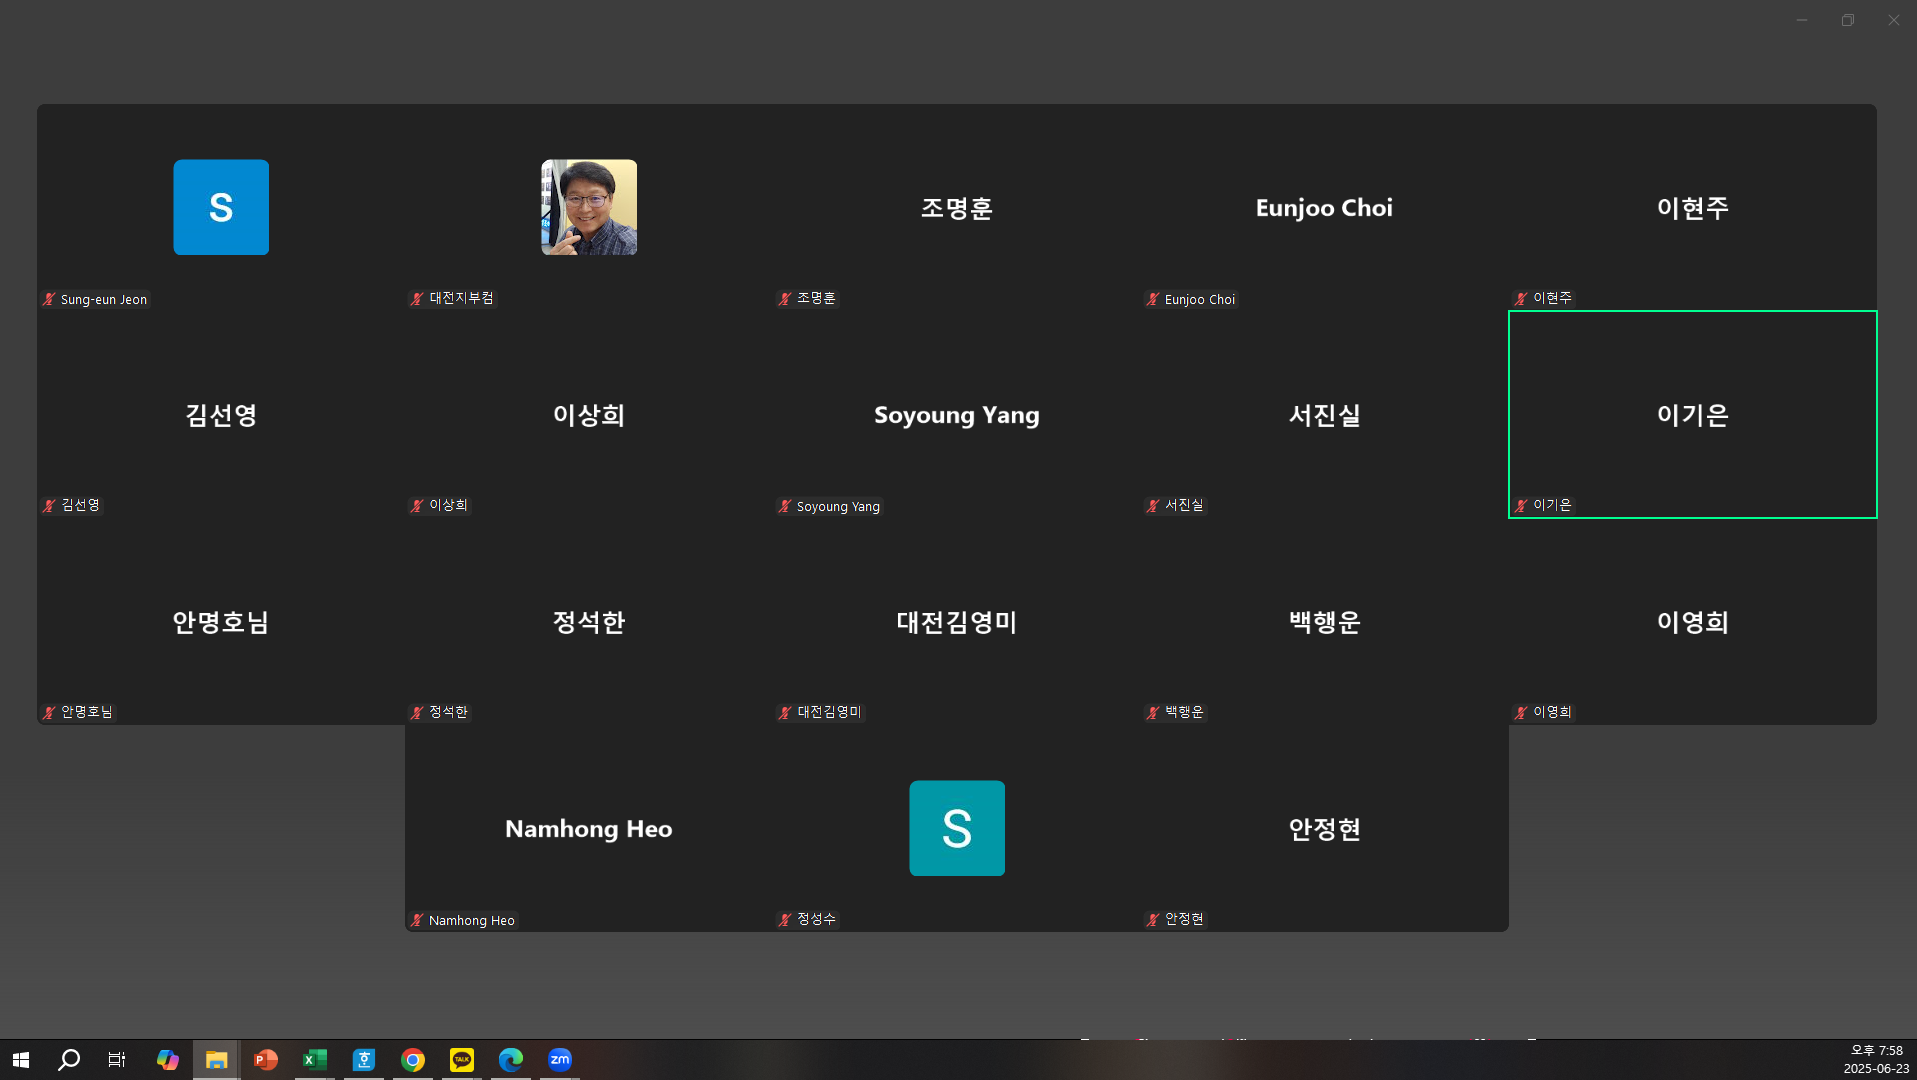This screenshot has width=1917, height=1080.
Task: Click the muted mic icon beside Eunjoo Choi label
Action: [1153, 299]
